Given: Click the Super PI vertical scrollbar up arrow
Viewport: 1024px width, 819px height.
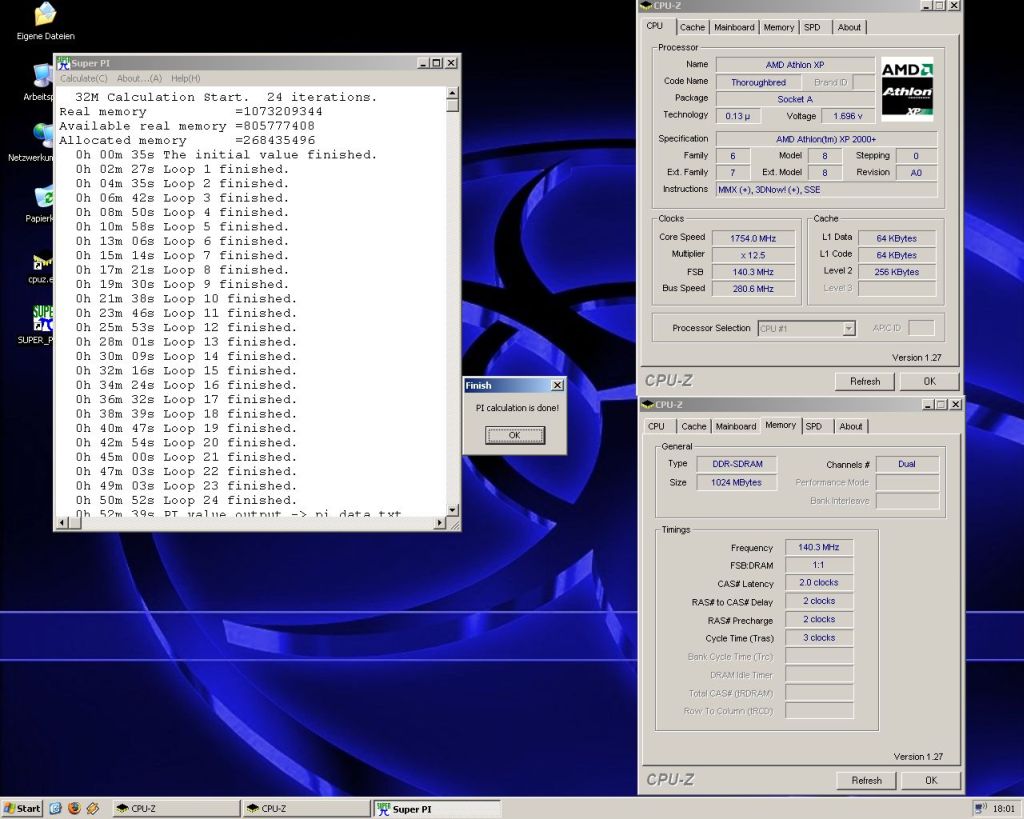Looking at the screenshot, I should (453, 93).
